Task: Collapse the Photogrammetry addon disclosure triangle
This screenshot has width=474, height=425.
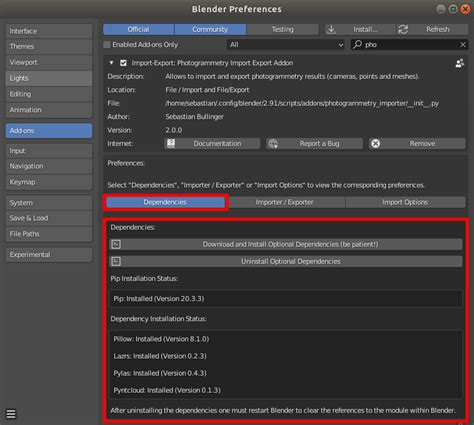Action: [x=111, y=63]
